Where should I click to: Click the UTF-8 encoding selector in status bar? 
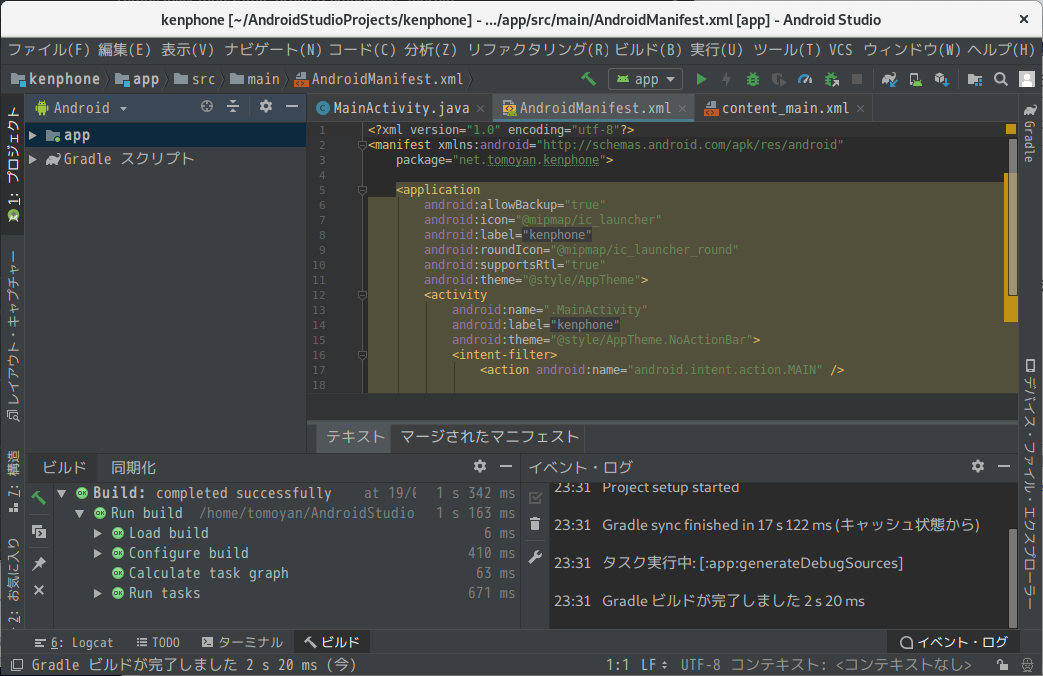pos(700,664)
